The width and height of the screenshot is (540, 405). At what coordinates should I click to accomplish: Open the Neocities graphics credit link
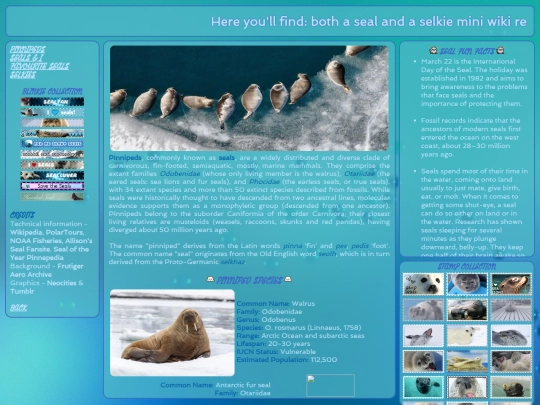(62, 283)
